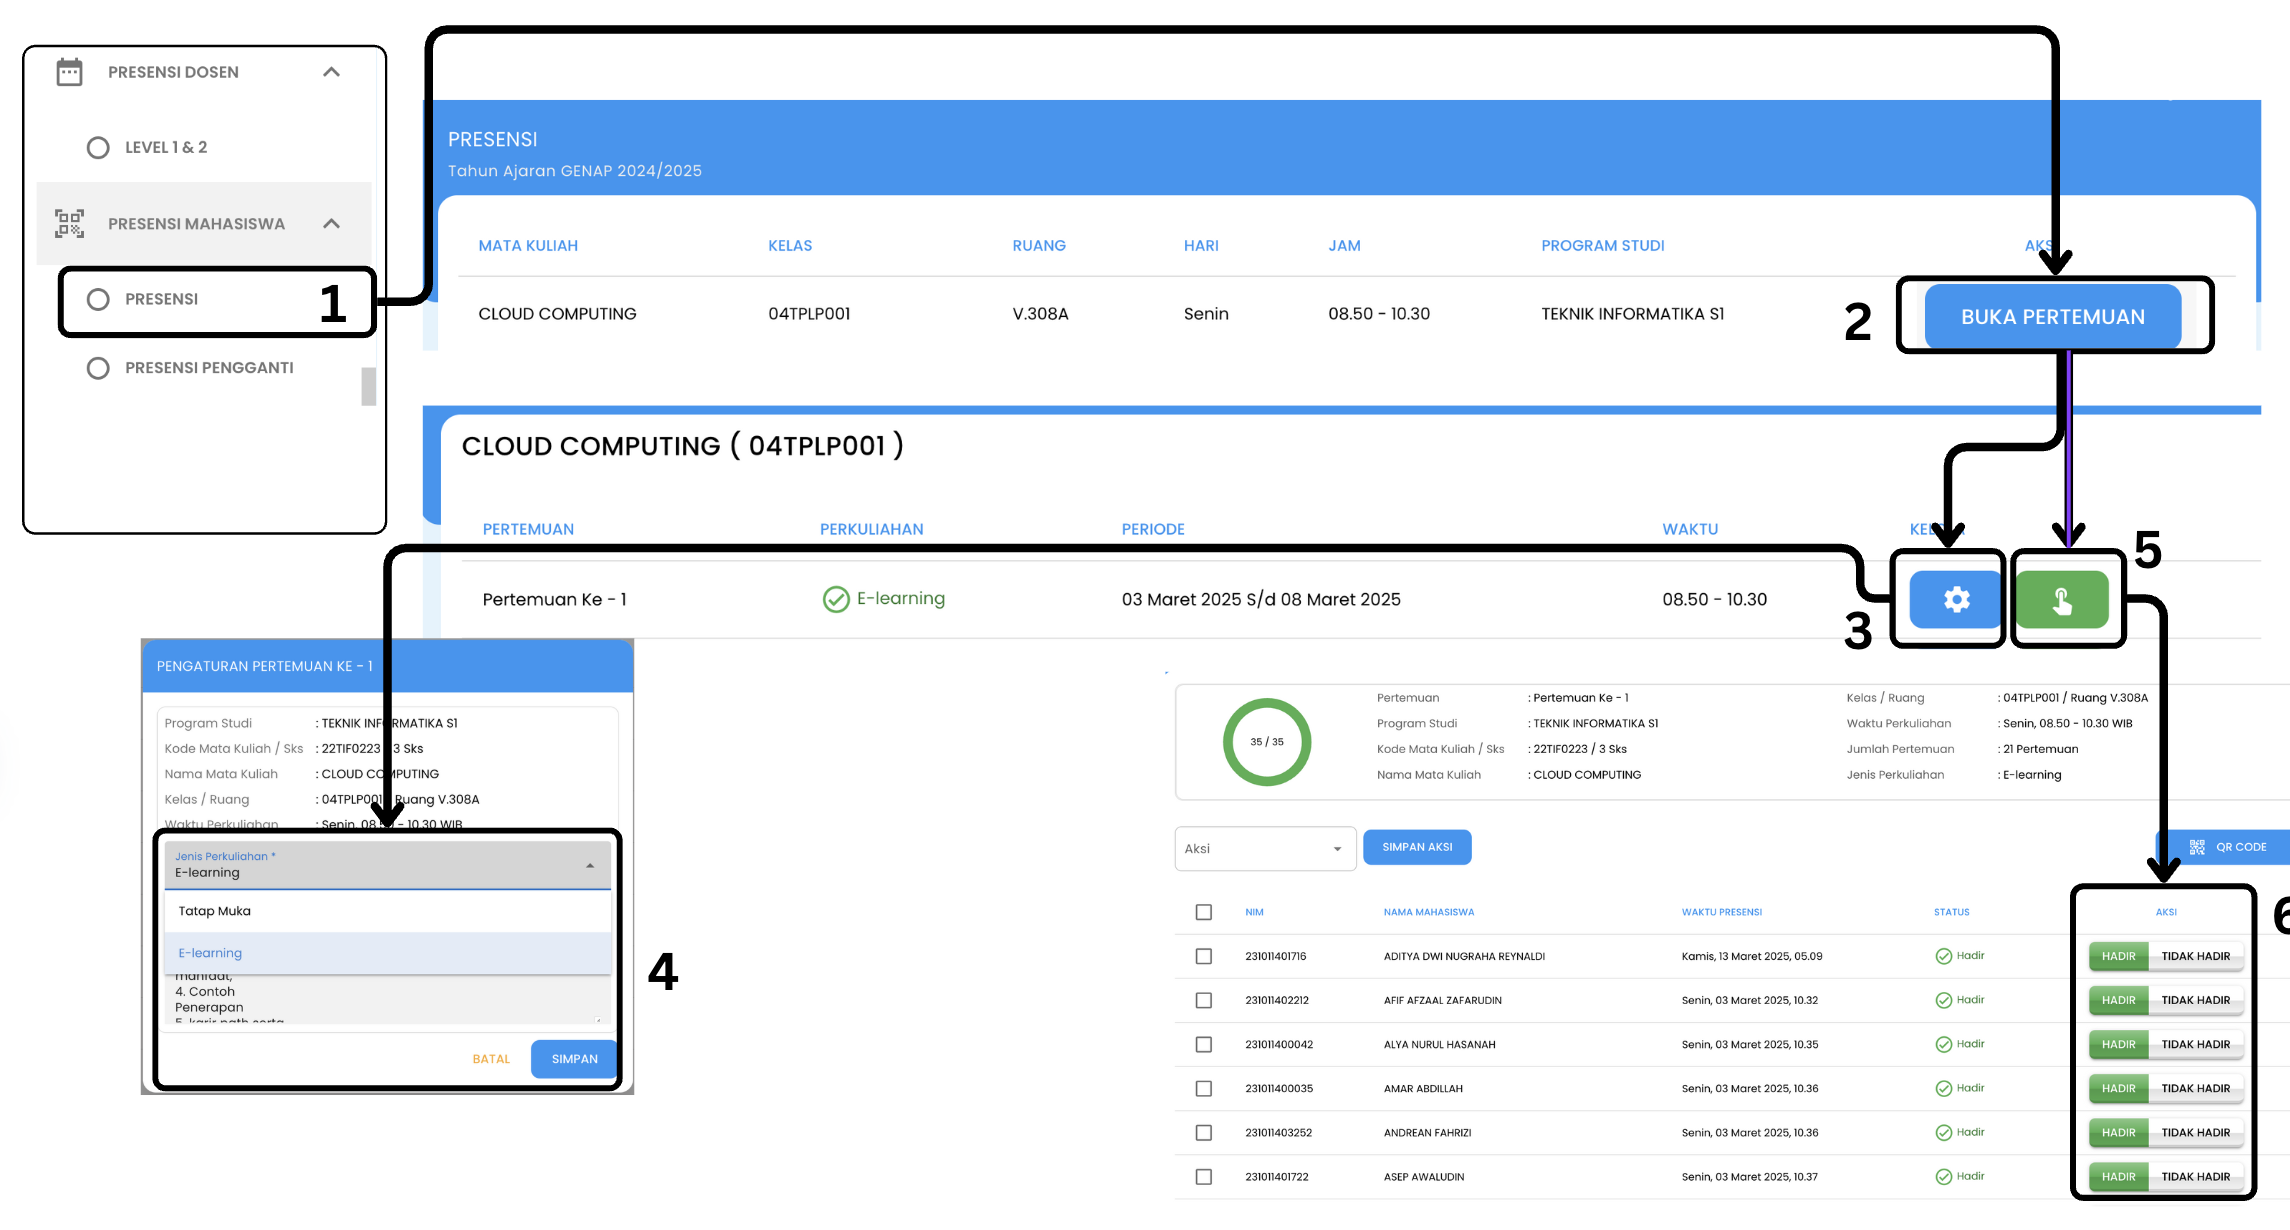Click Simpan in the settings dialog
This screenshot has width=2290, height=1230.
pyautogui.click(x=574, y=1059)
